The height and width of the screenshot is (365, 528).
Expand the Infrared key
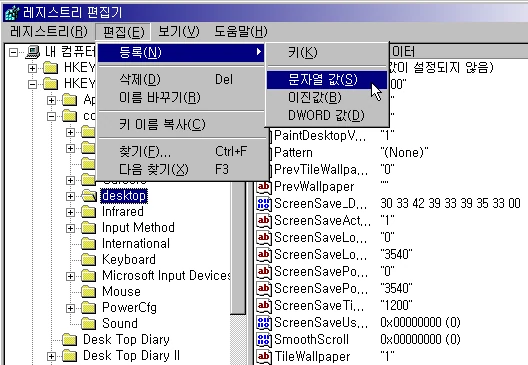click(x=70, y=212)
